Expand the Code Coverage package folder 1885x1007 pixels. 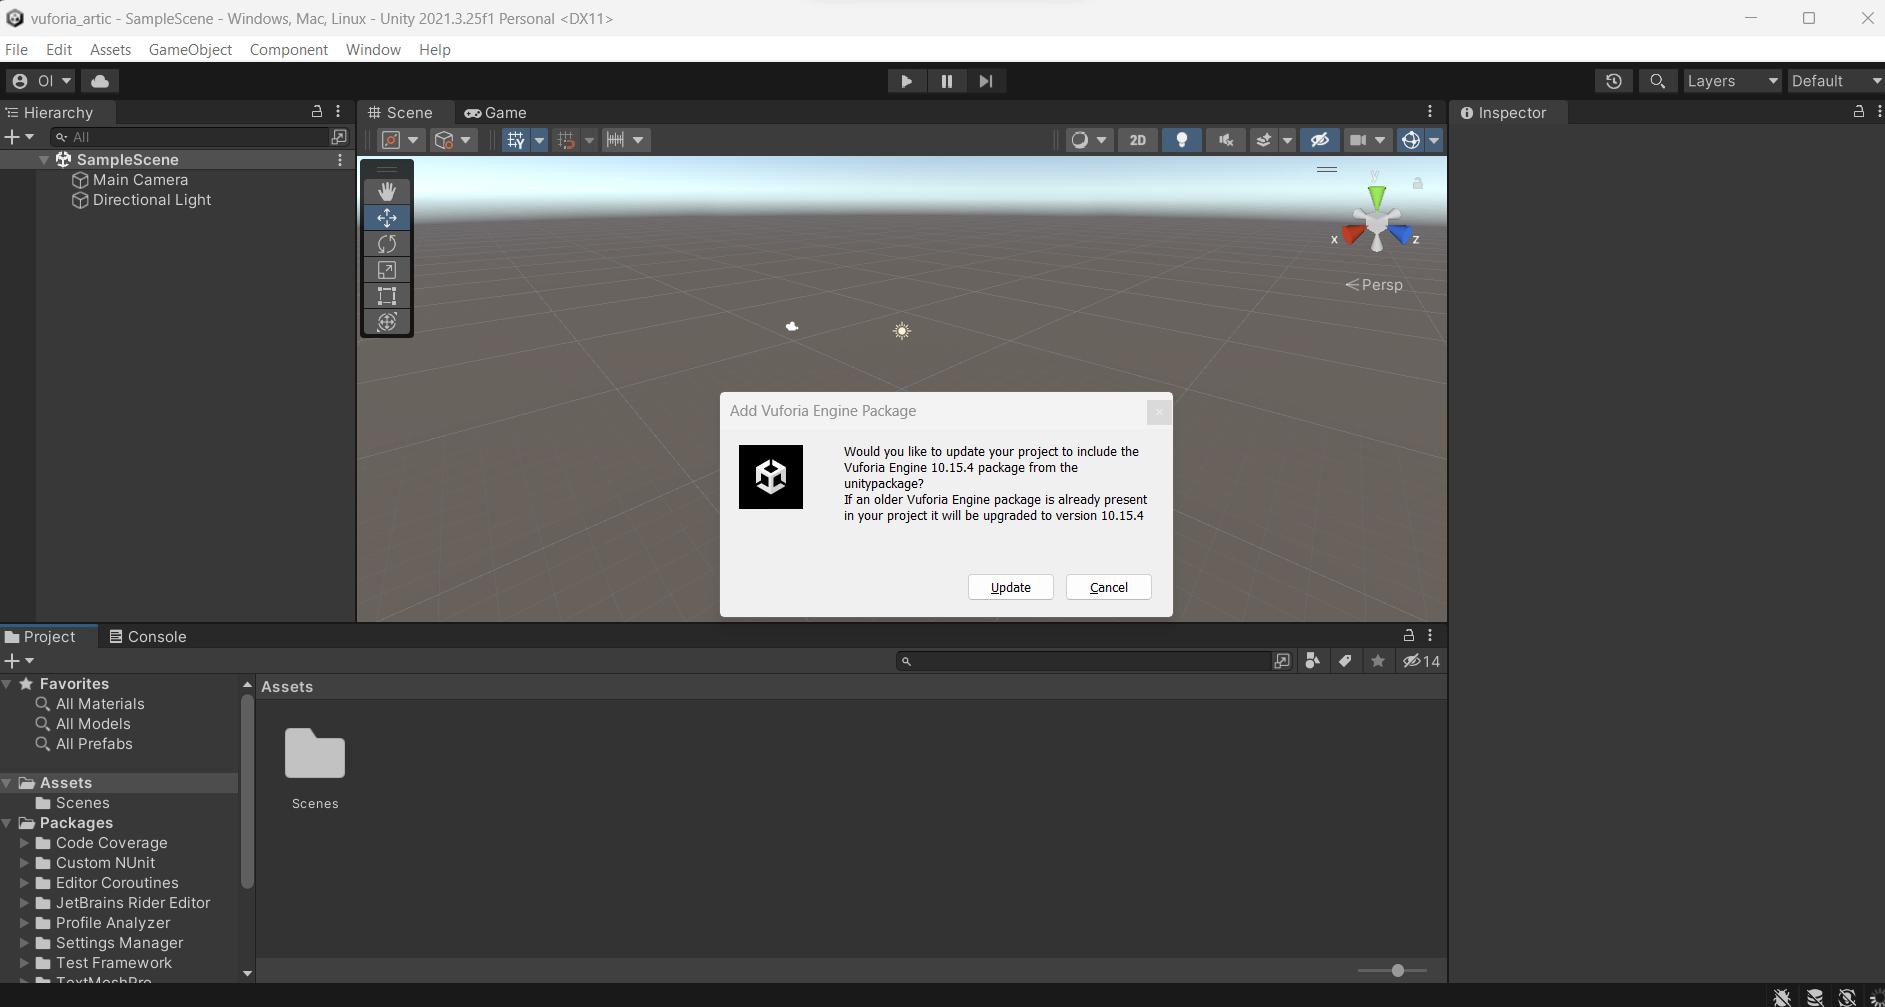coord(24,843)
